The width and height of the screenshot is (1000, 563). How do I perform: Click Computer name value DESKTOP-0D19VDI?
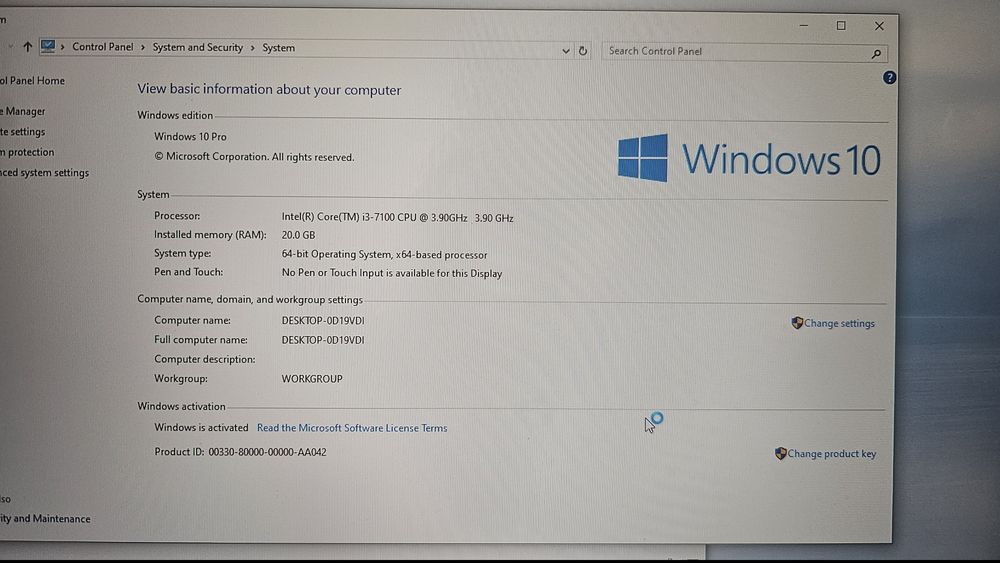coord(323,321)
